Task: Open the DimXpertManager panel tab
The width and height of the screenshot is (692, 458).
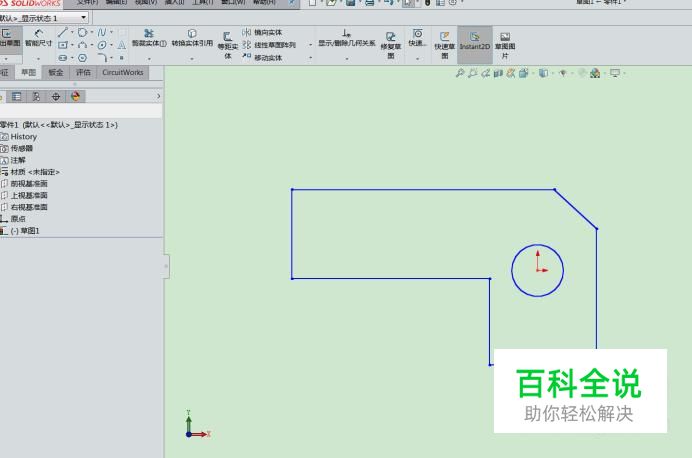Action: (x=56, y=96)
